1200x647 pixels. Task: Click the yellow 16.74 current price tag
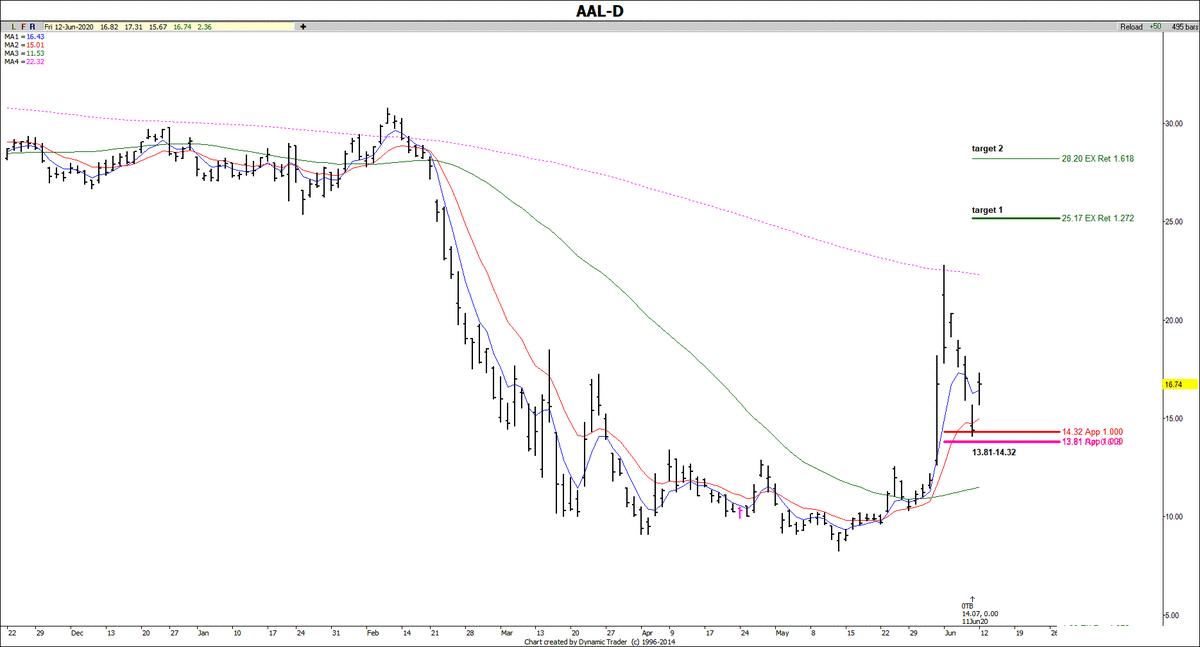pyautogui.click(x=1174, y=384)
